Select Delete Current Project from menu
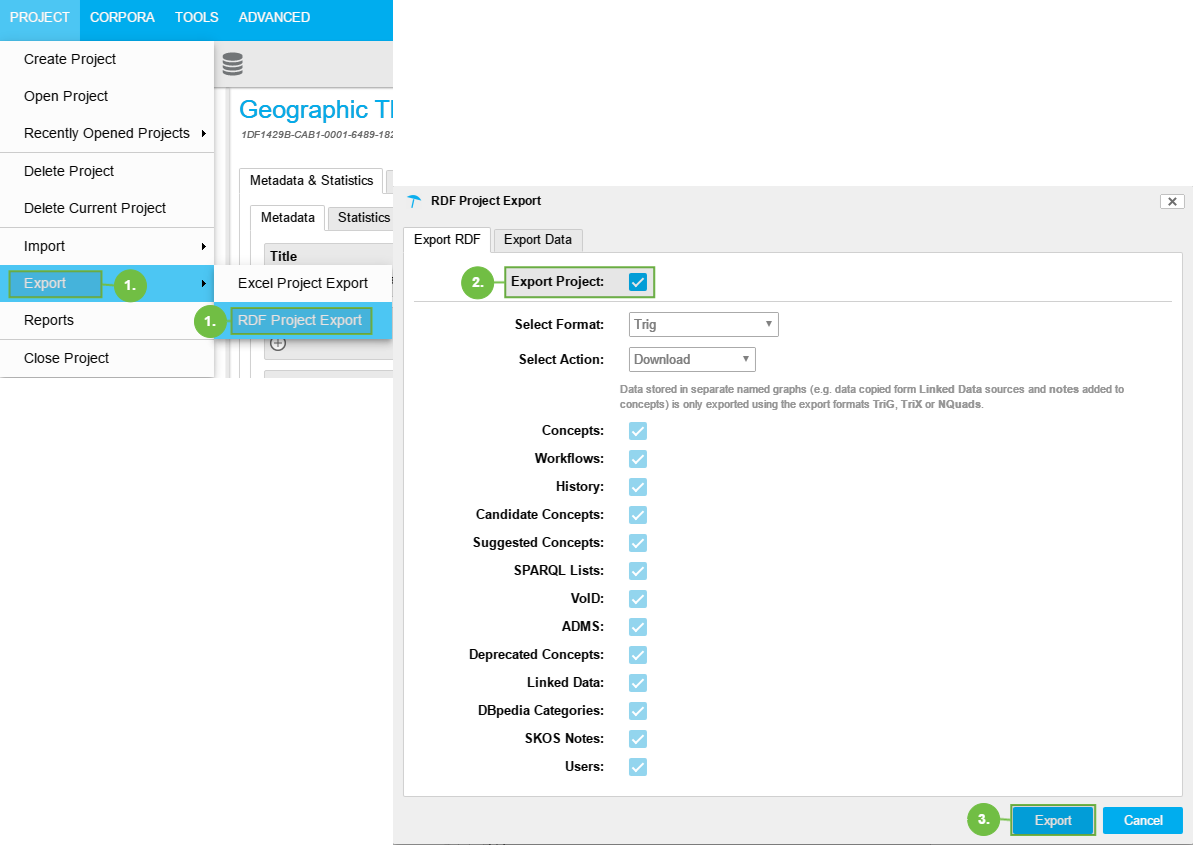Viewport: 1194px width, 848px height. (95, 208)
